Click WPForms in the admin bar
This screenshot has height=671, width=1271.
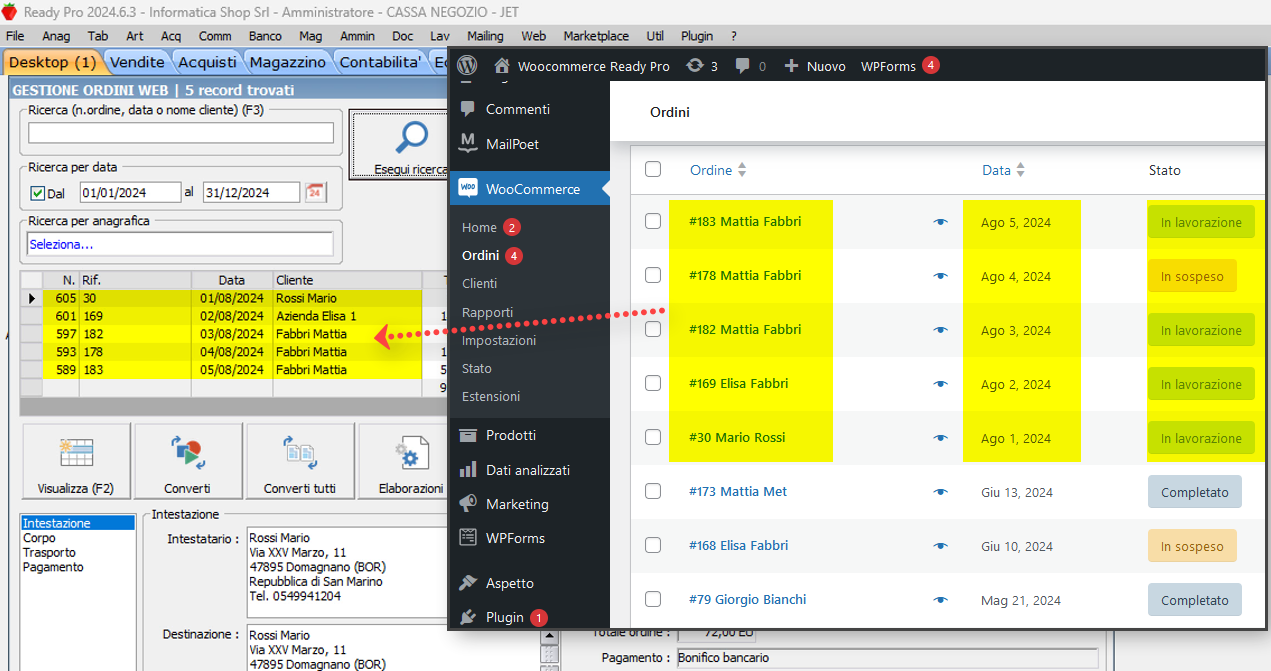tap(888, 66)
